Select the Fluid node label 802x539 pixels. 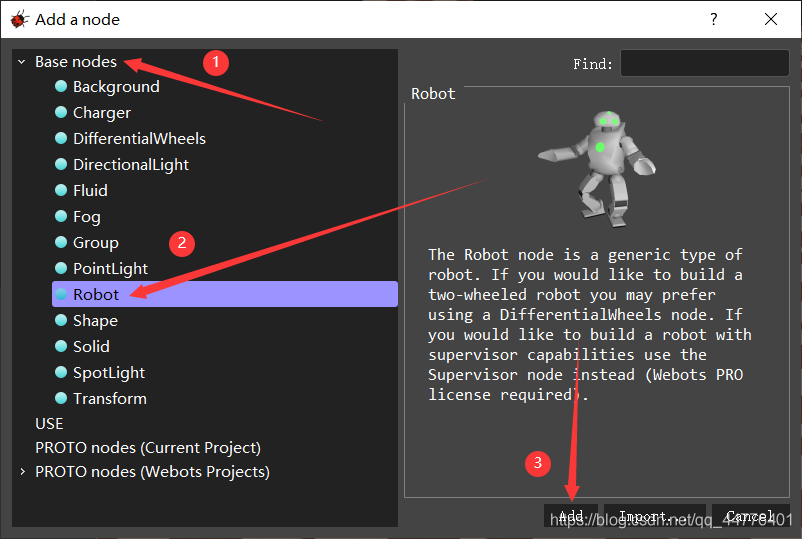(x=90, y=191)
